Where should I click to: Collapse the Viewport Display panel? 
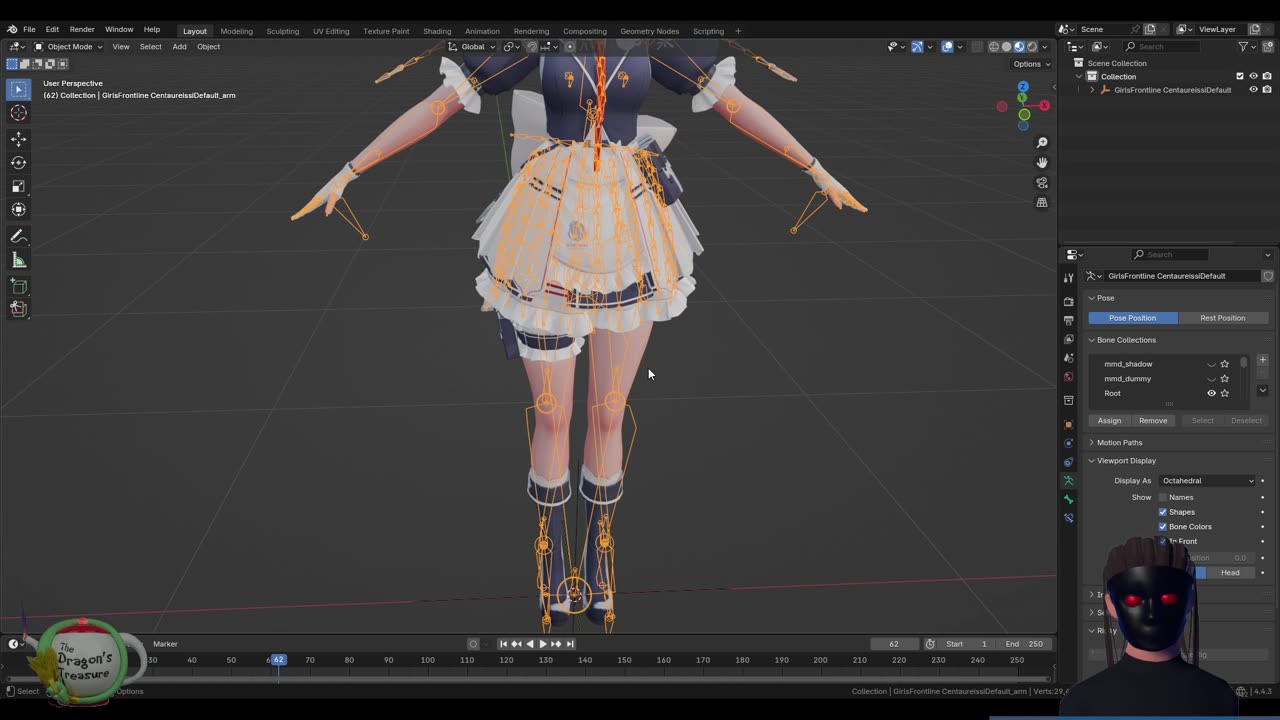point(1126,461)
